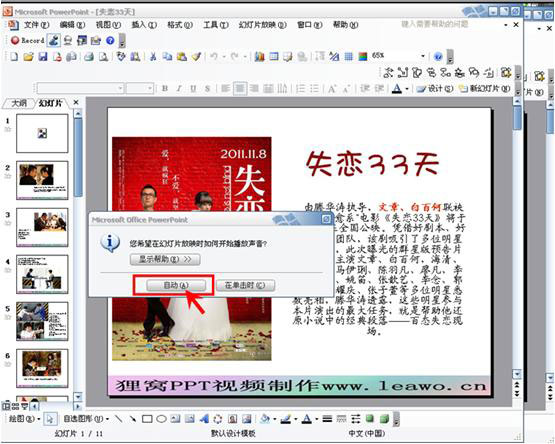Open the Fill Color dropdown arrow

[275, 419]
